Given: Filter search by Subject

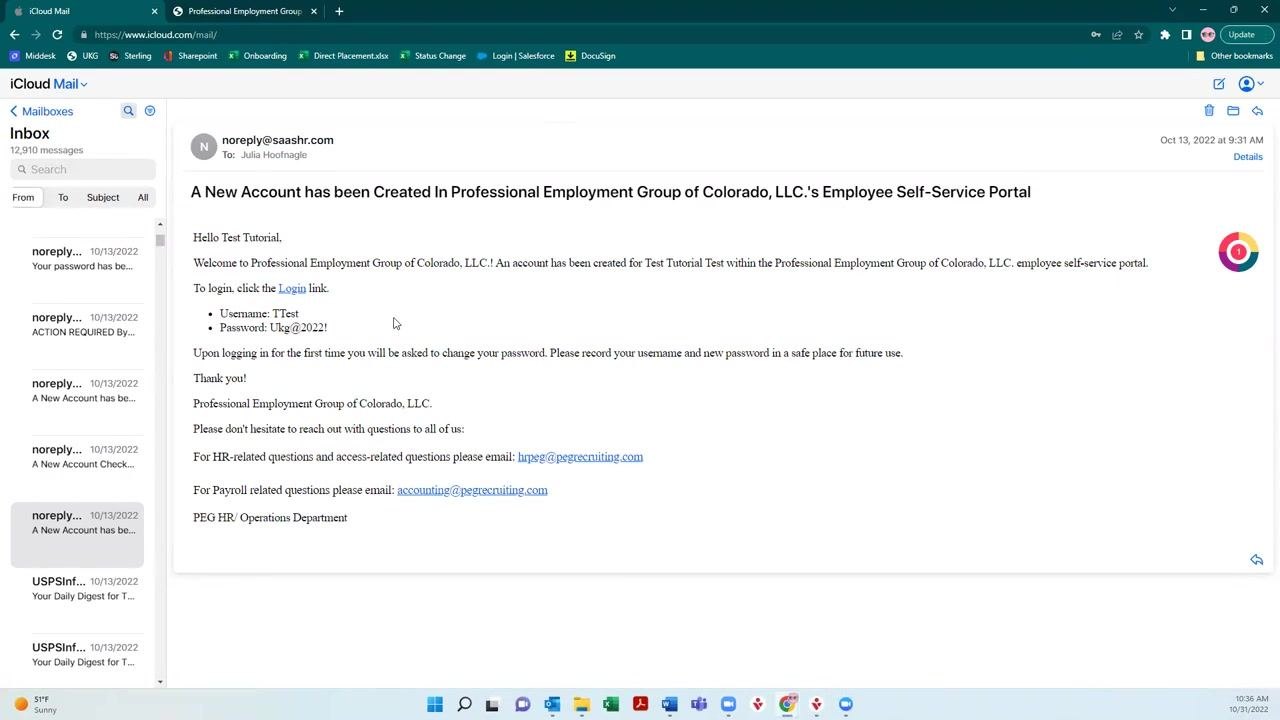Looking at the screenshot, I should pyautogui.click(x=103, y=197).
